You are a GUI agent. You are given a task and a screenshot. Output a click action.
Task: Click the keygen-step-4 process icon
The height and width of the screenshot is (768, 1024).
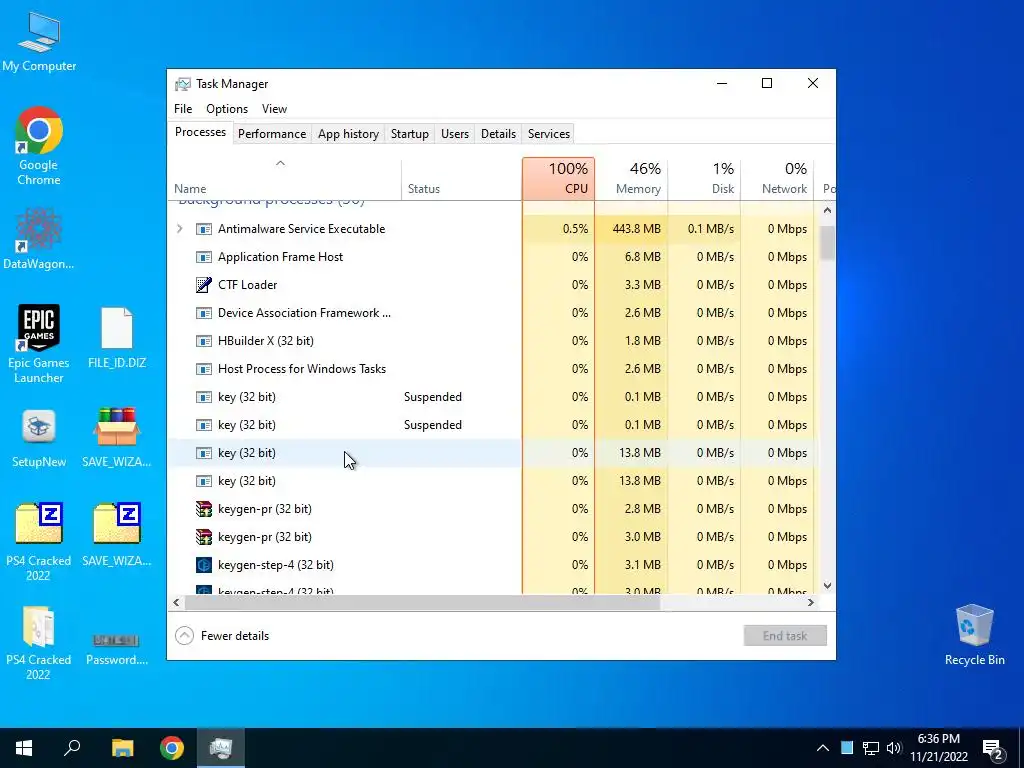pos(204,565)
